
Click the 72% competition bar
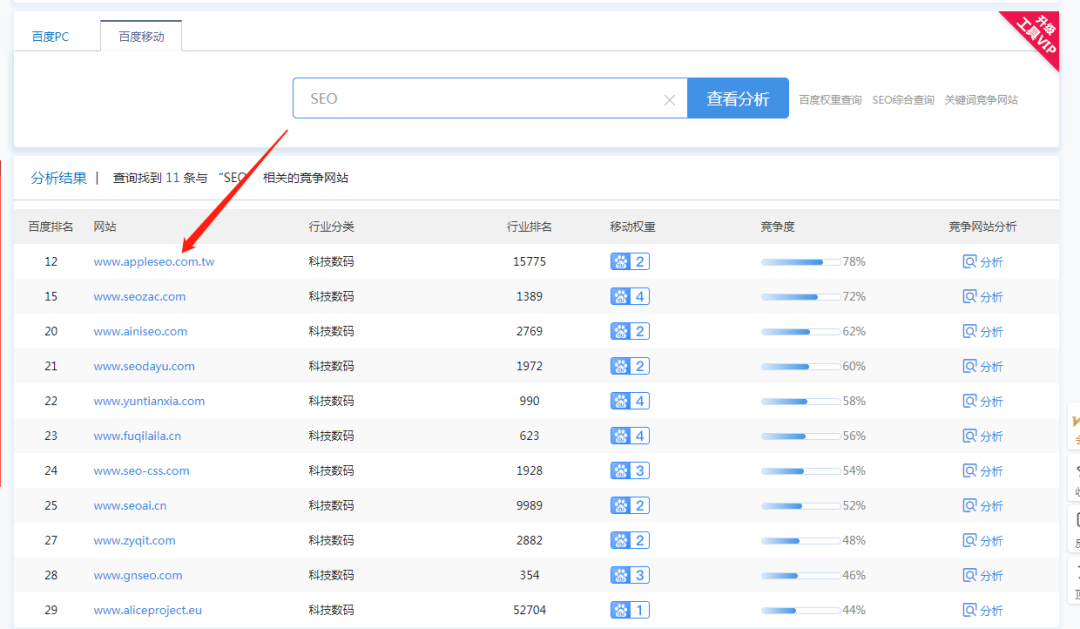[800, 297]
